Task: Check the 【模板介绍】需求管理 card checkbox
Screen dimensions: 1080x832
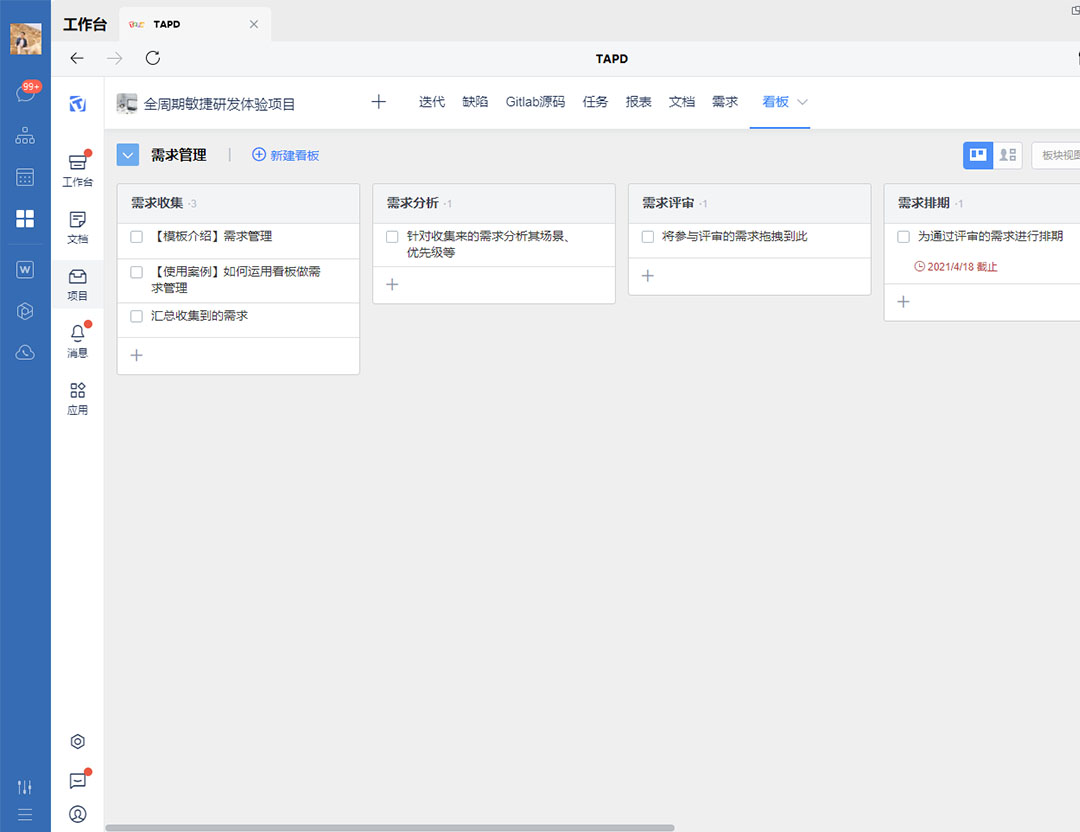Action: tap(136, 237)
